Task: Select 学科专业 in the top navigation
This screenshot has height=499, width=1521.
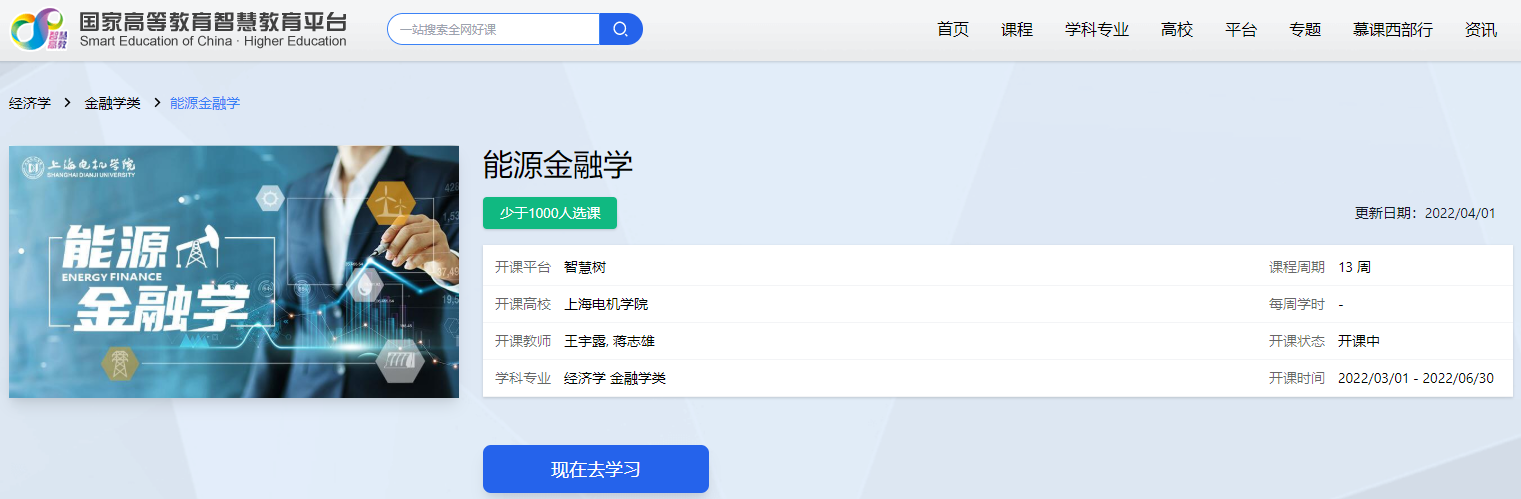Action: click(x=1096, y=30)
